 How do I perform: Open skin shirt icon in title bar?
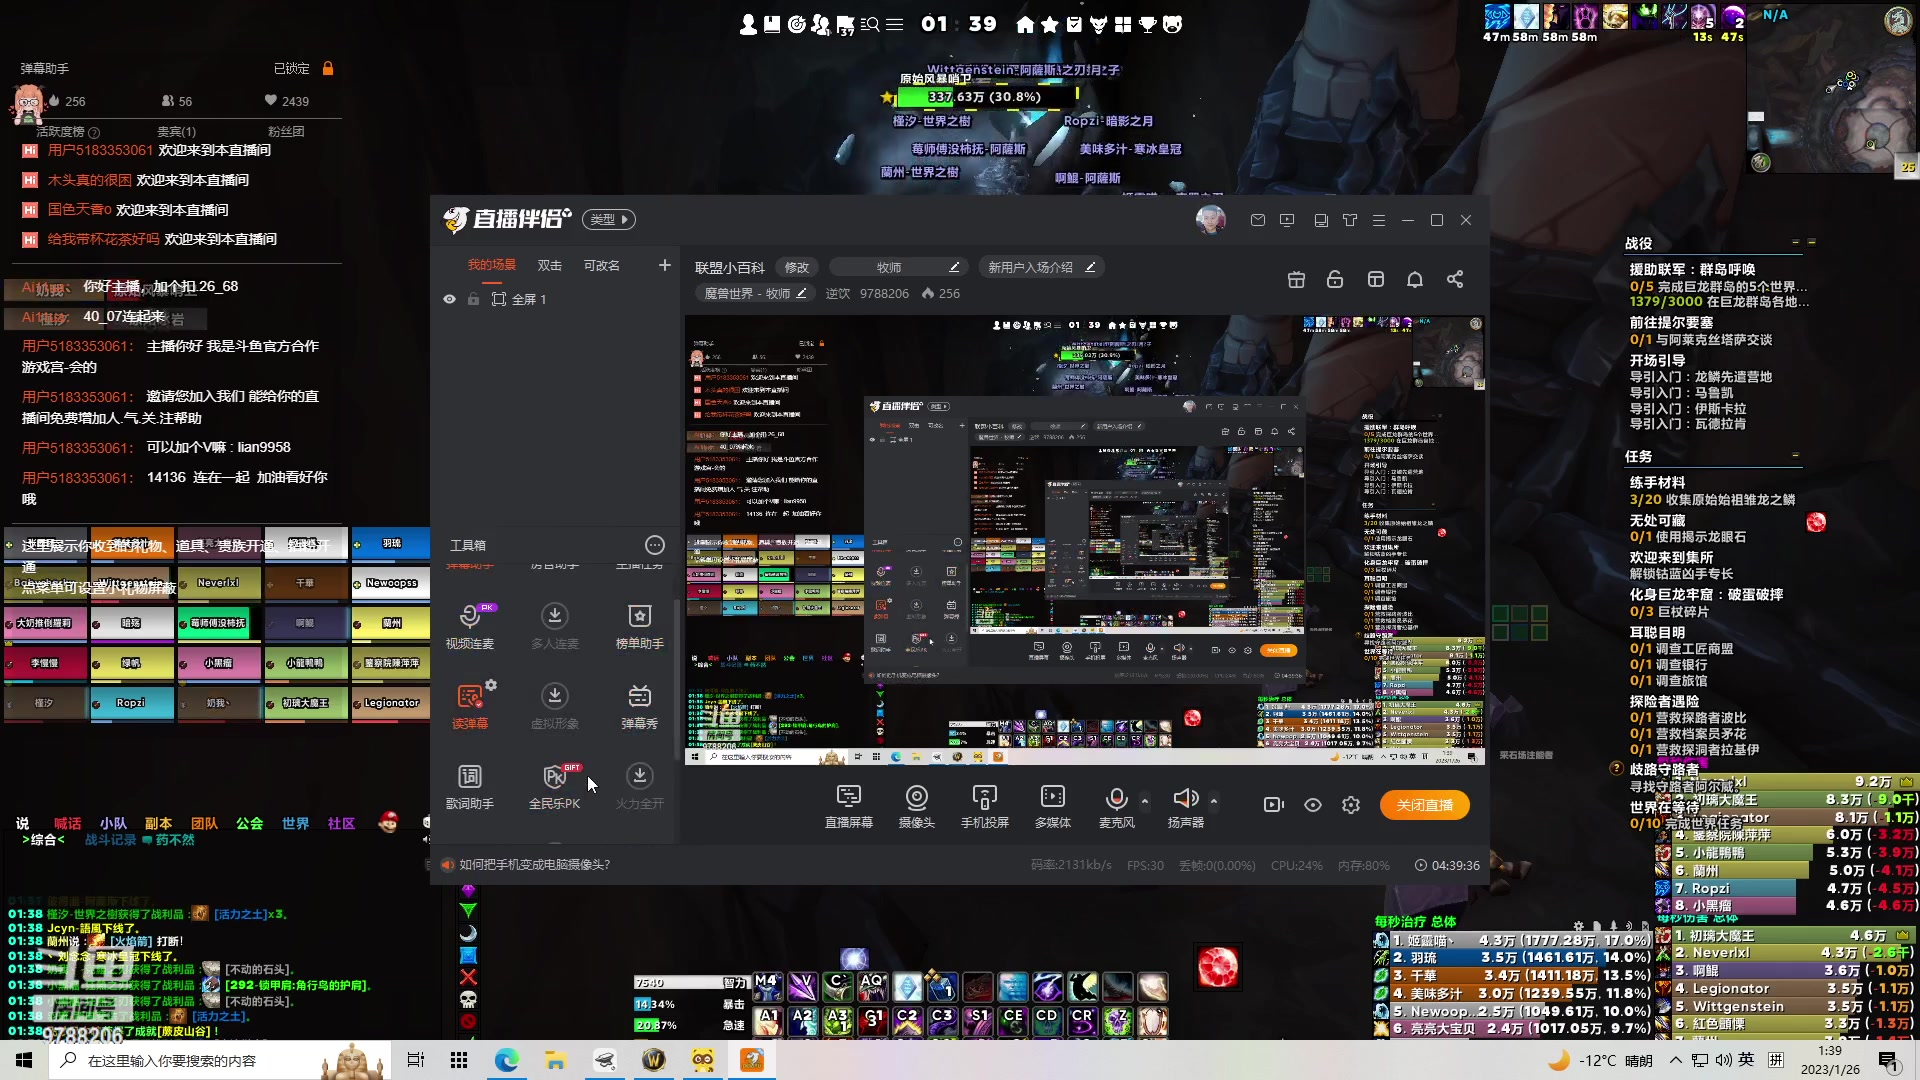(1350, 220)
